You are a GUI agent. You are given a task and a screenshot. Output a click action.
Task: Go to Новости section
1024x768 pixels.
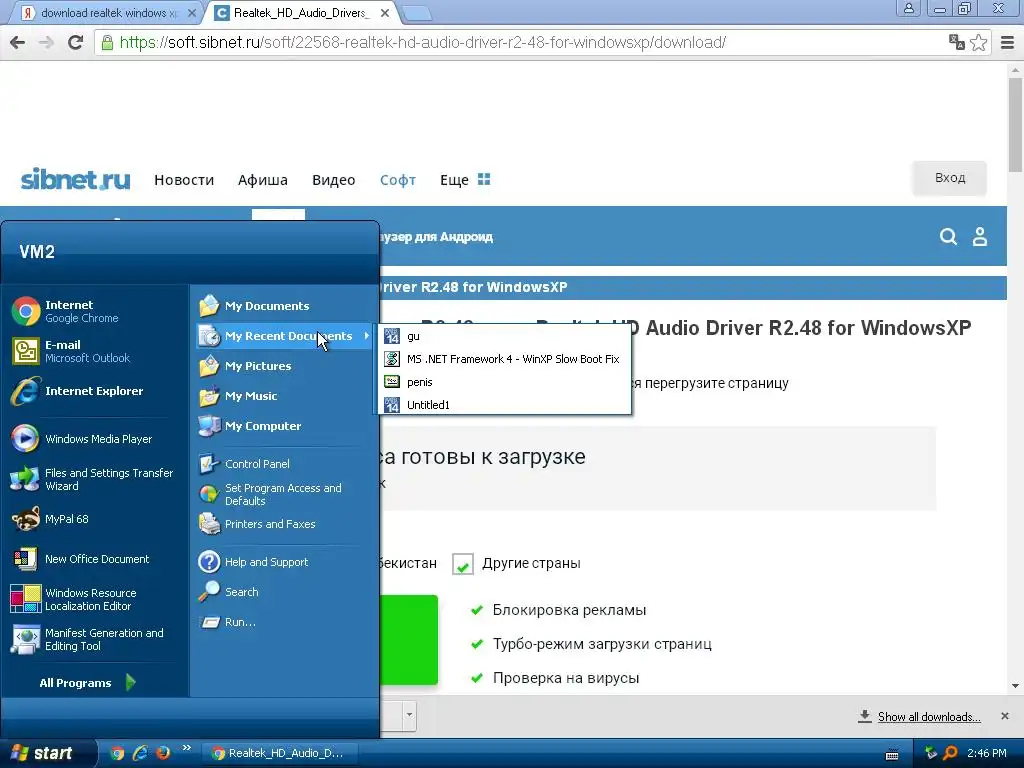pyautogui.click(x=184, y=180)
